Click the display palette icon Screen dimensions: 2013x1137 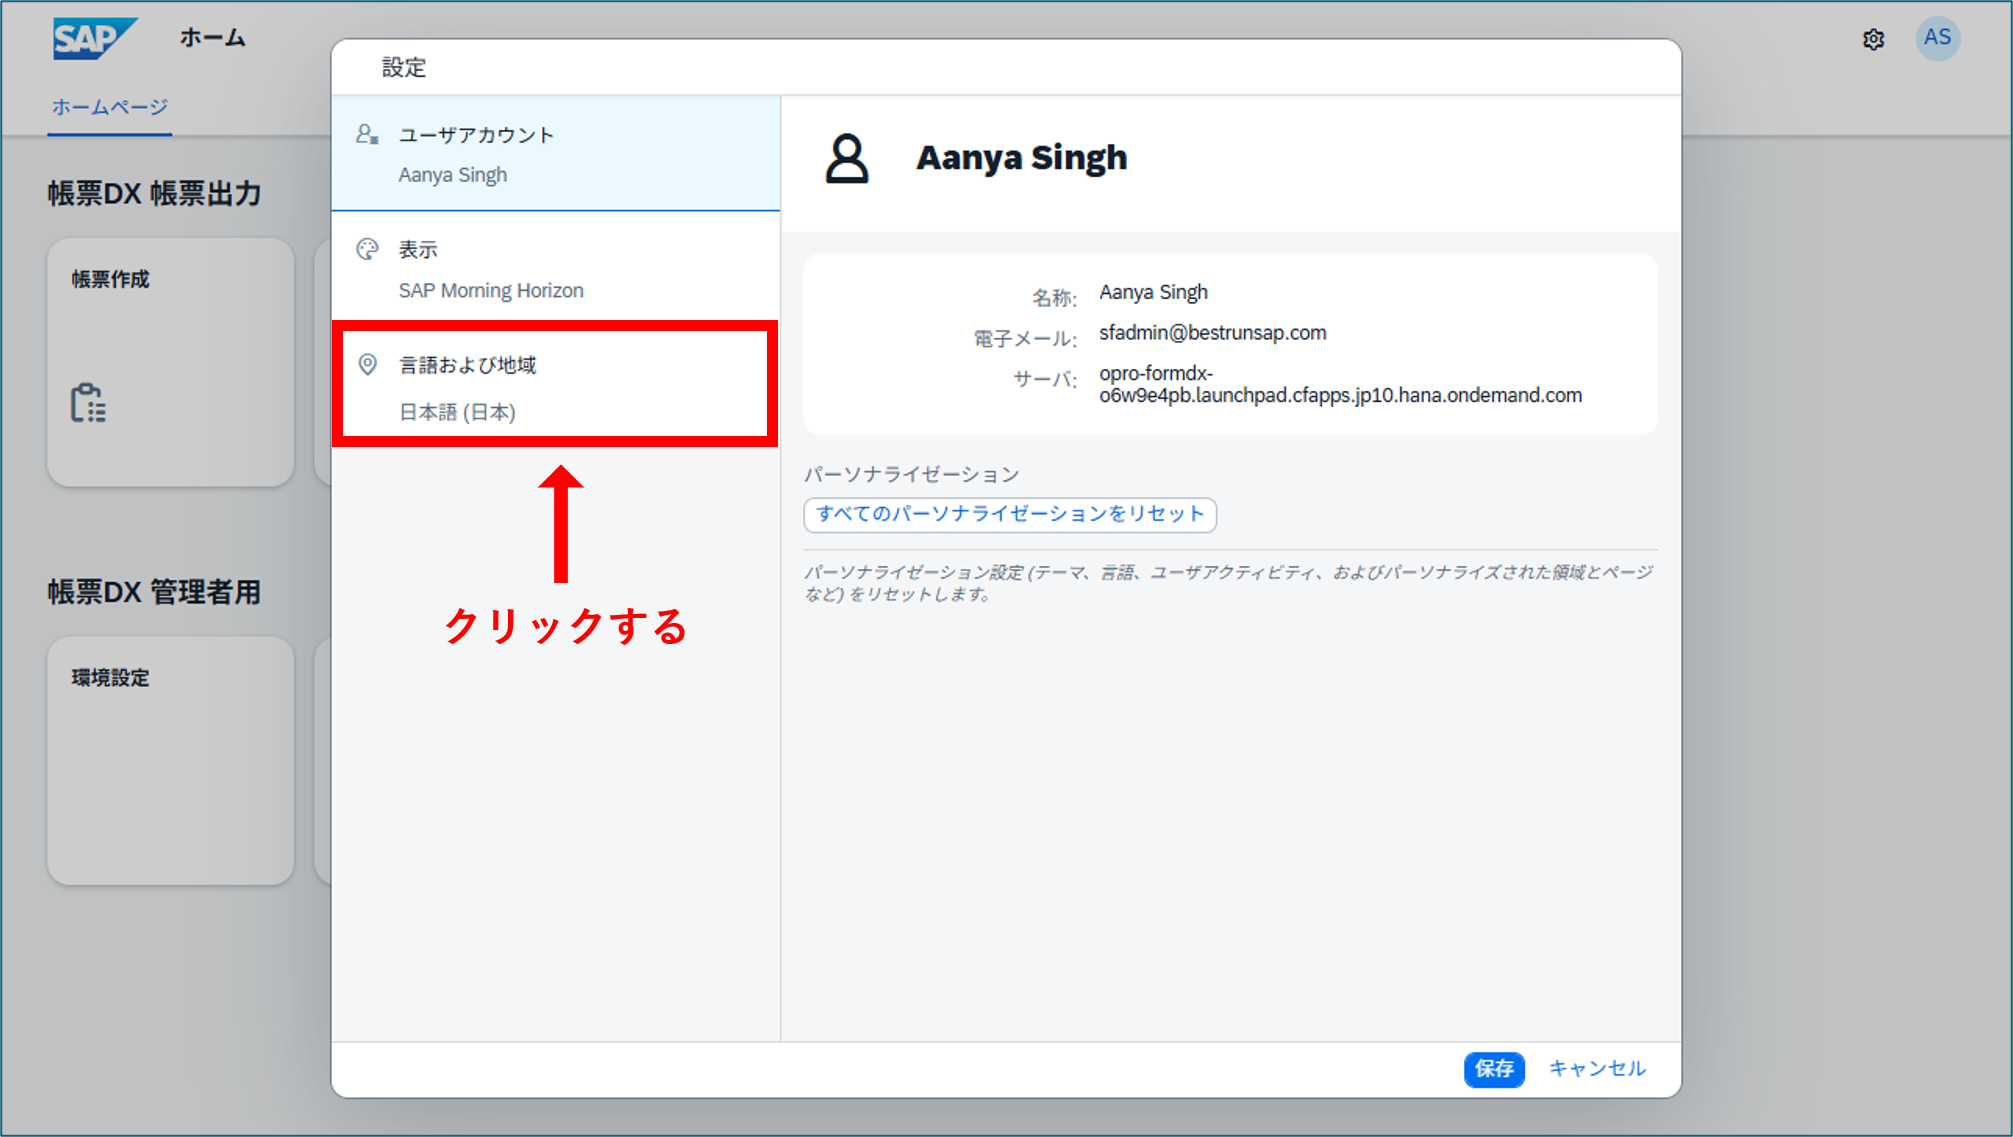(x=367, y=249)
